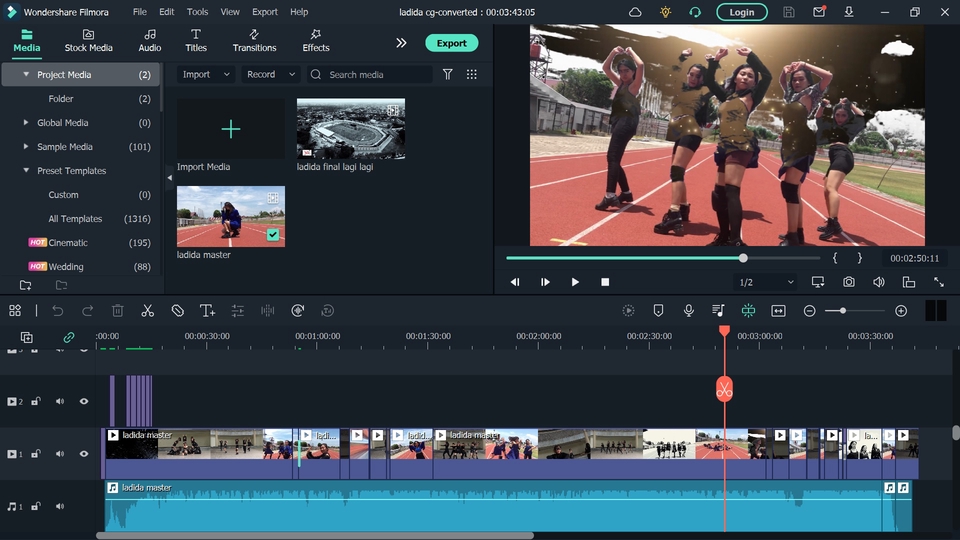Viewport: 960px width, 540px height.
Task: Mute video track 1 audio
Action: (x=60, y=454)
